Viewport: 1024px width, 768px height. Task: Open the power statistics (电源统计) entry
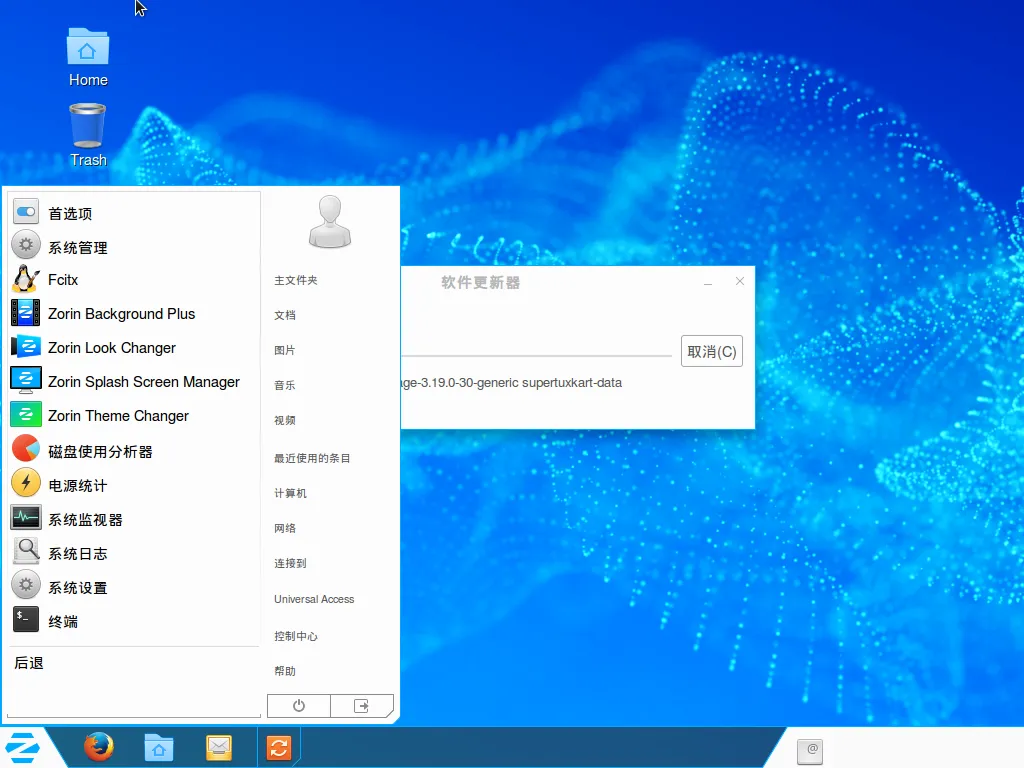[x=77, y=485]
